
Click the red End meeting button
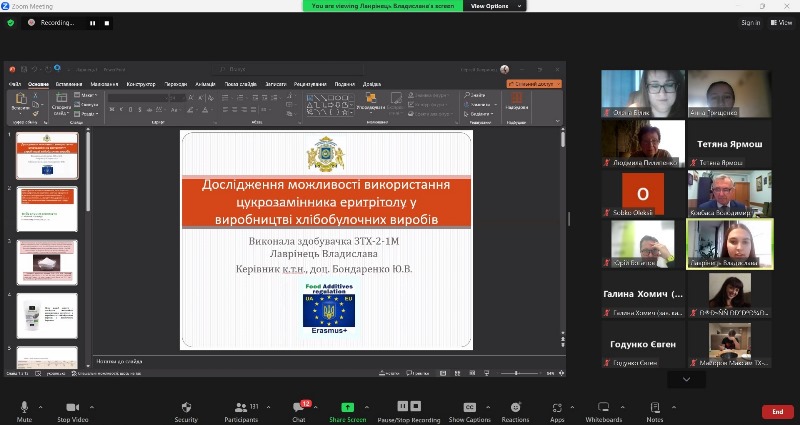coord(777,411)
